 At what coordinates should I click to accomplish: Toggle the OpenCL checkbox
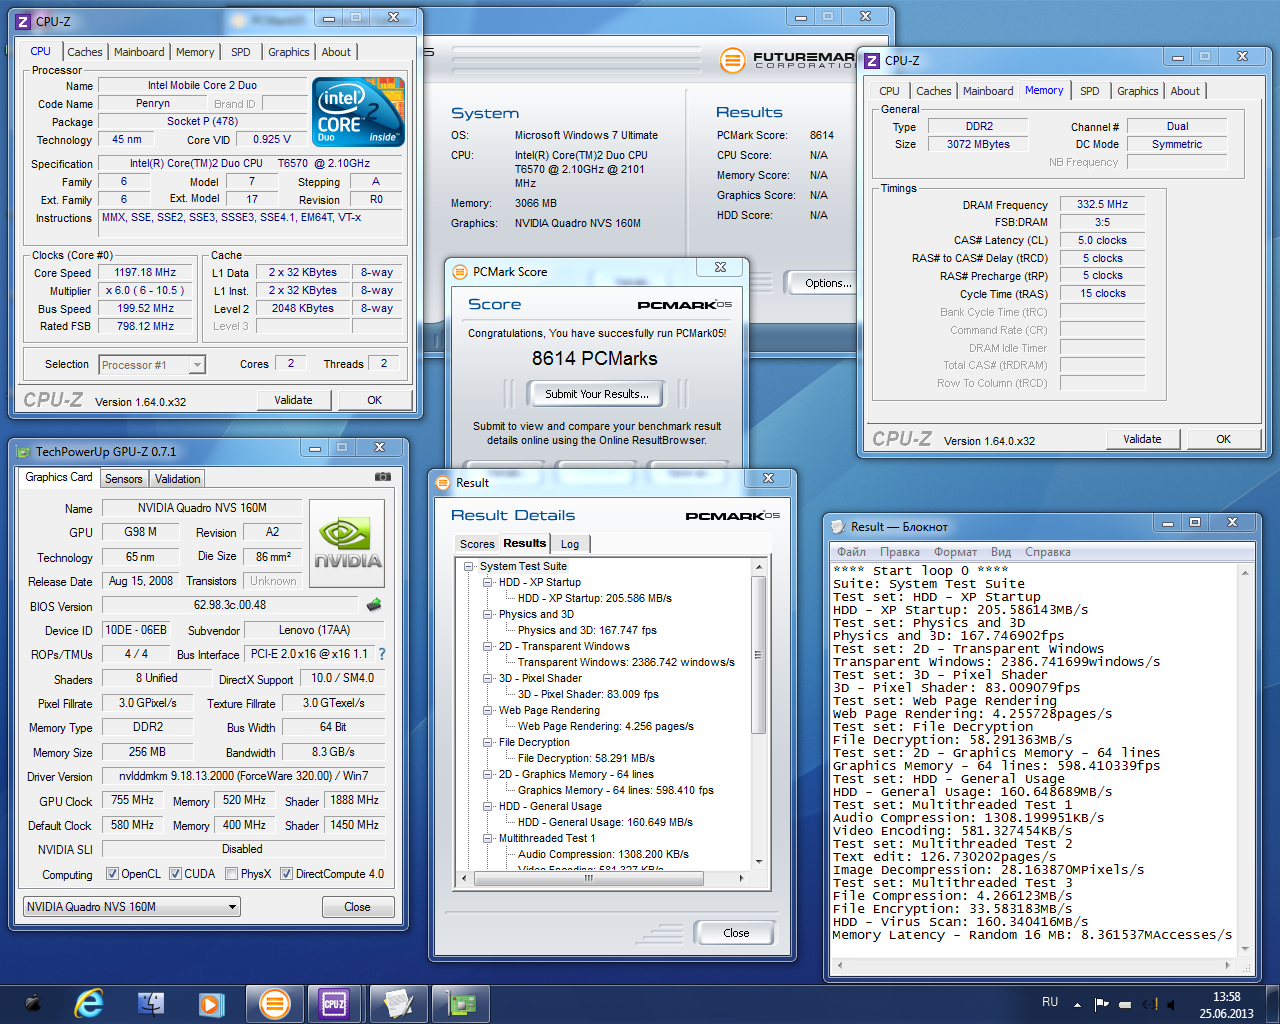tap(113, 874)
